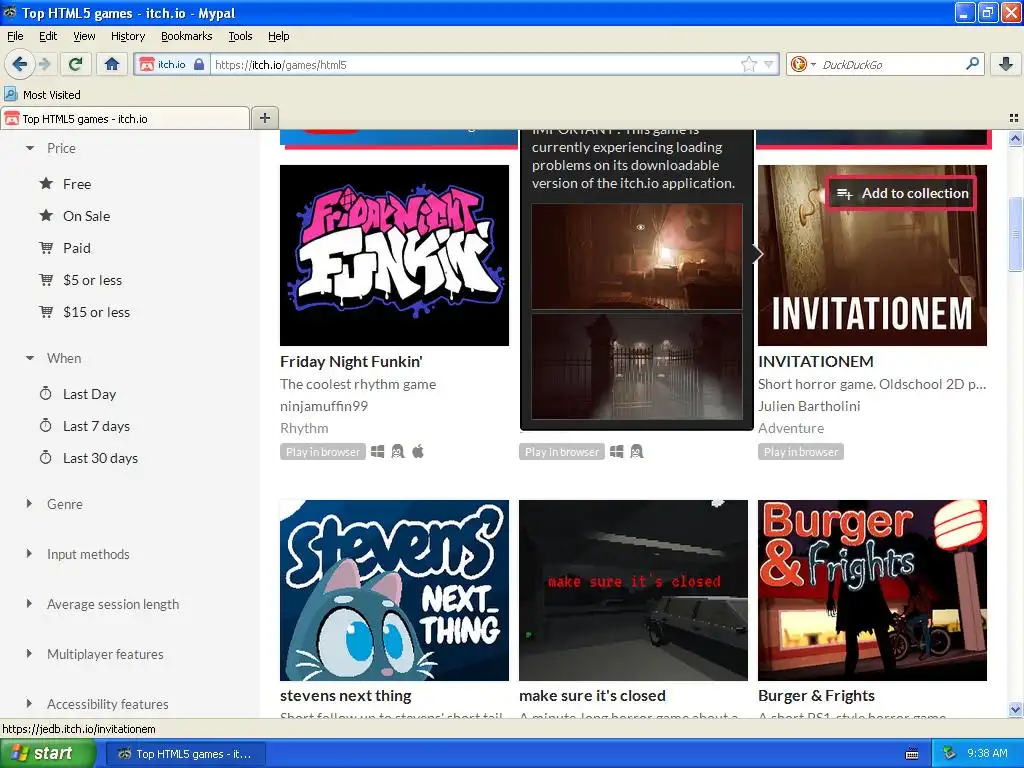The height and width of the screenshot is (768, 1024).
Task: Open the Friday Night Funkin' title link
Action: click(351, 361)
